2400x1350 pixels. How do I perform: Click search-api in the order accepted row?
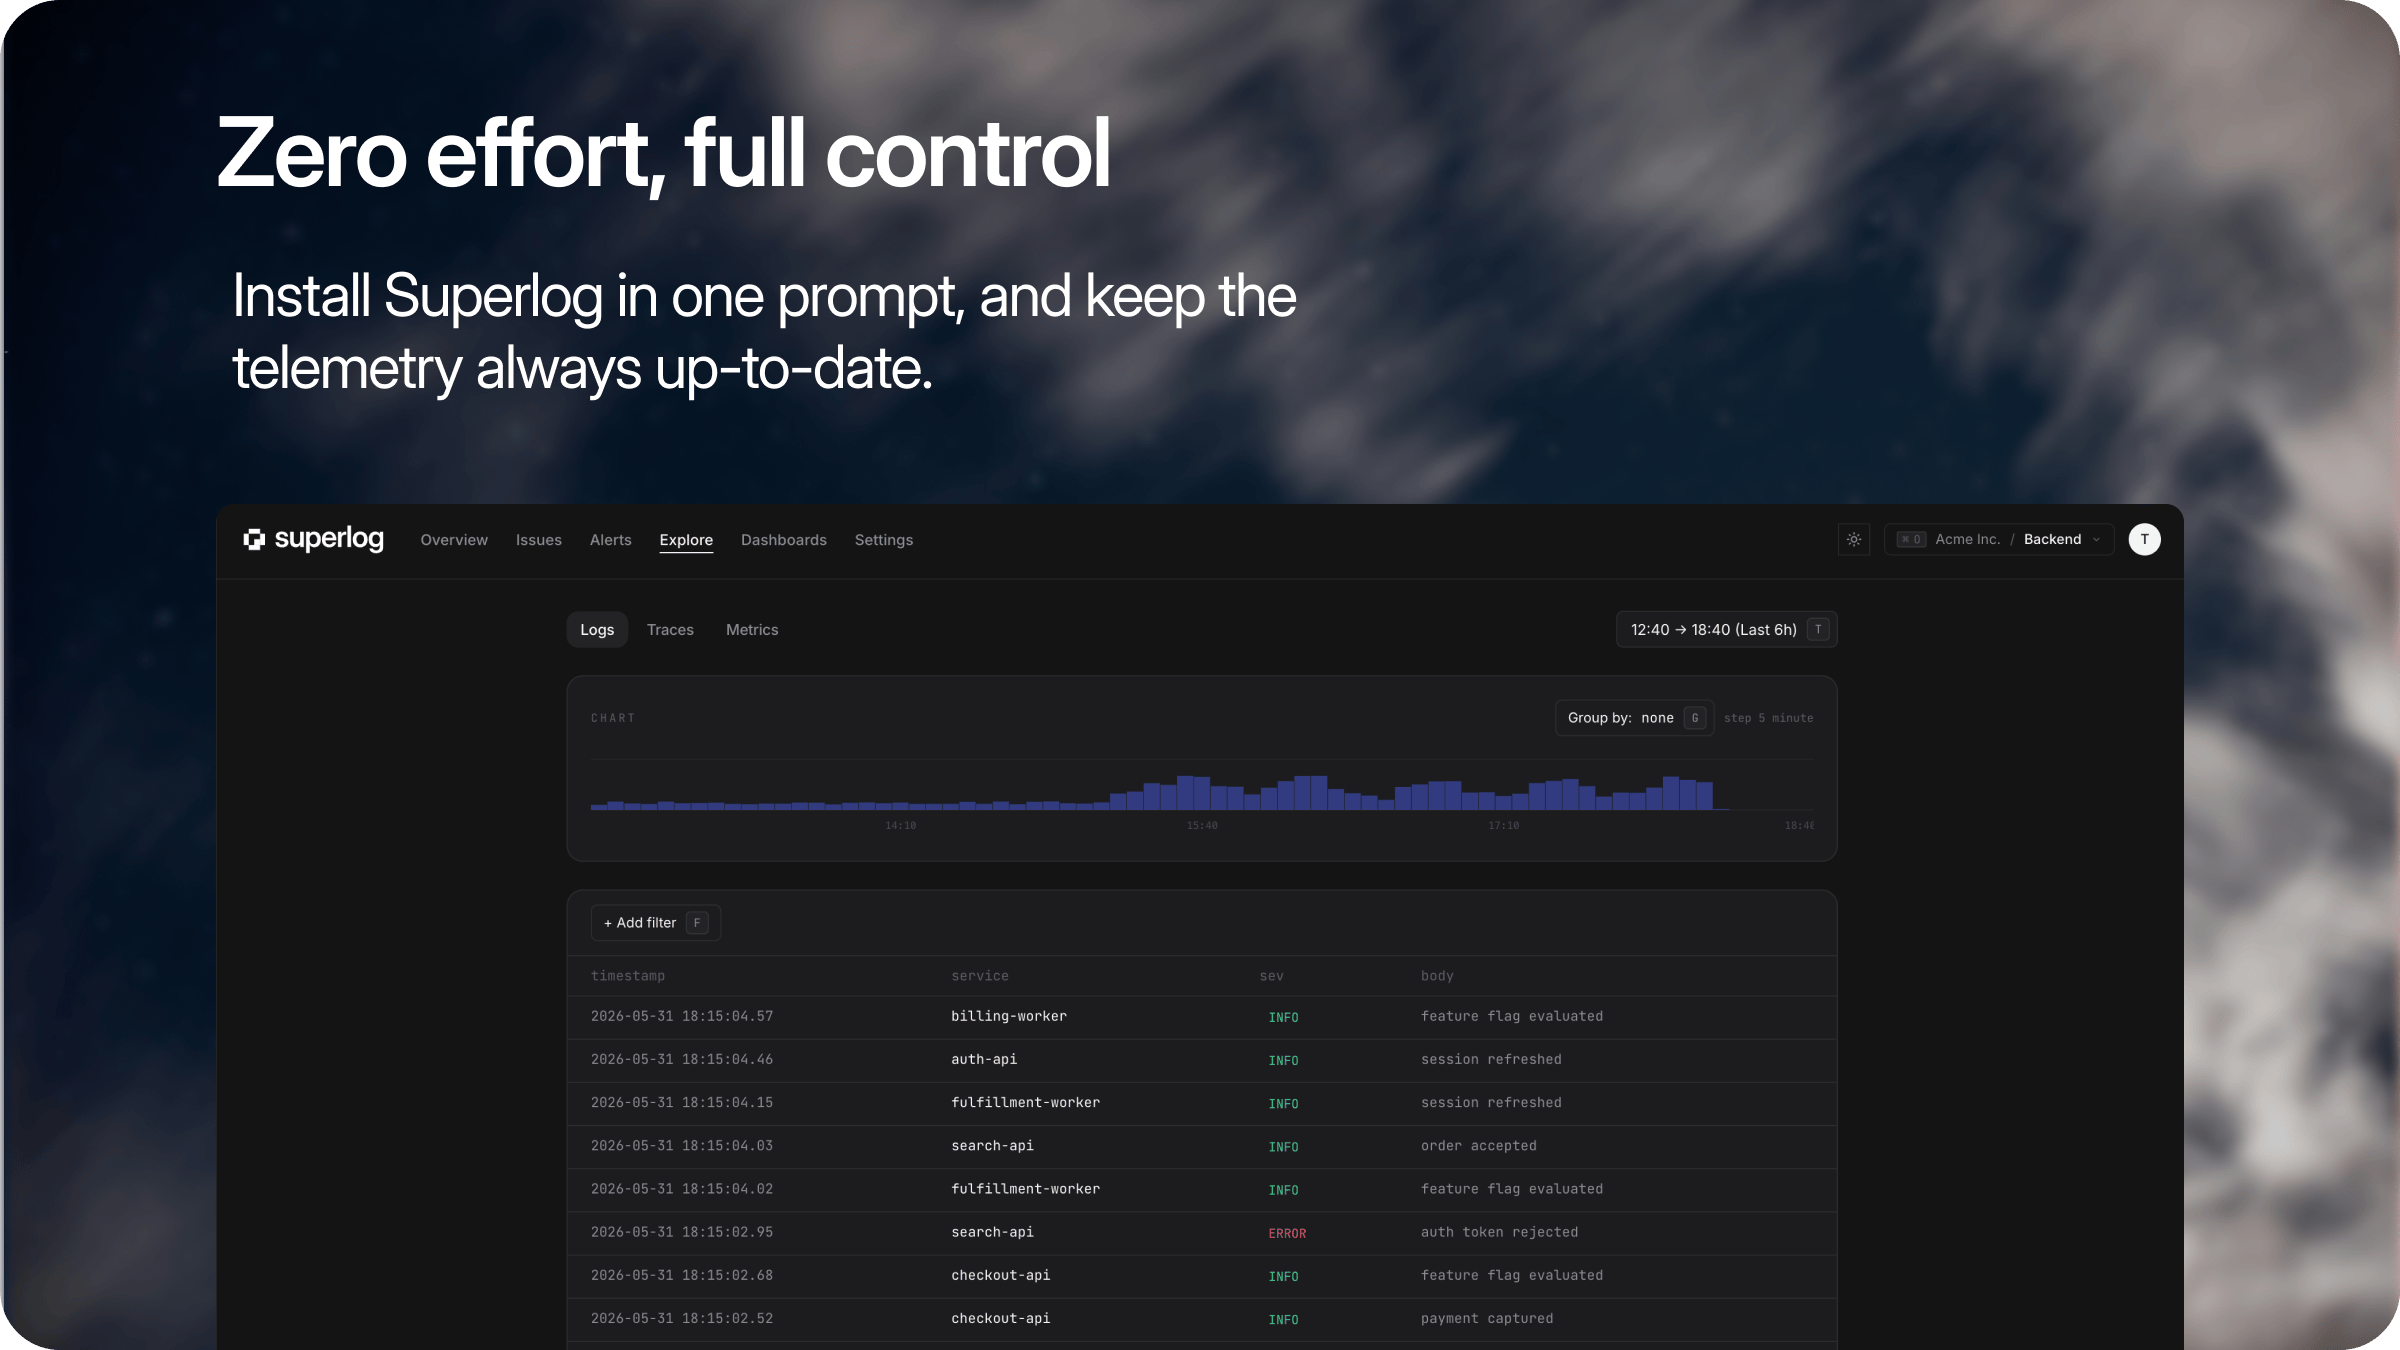pos(992,1146)
